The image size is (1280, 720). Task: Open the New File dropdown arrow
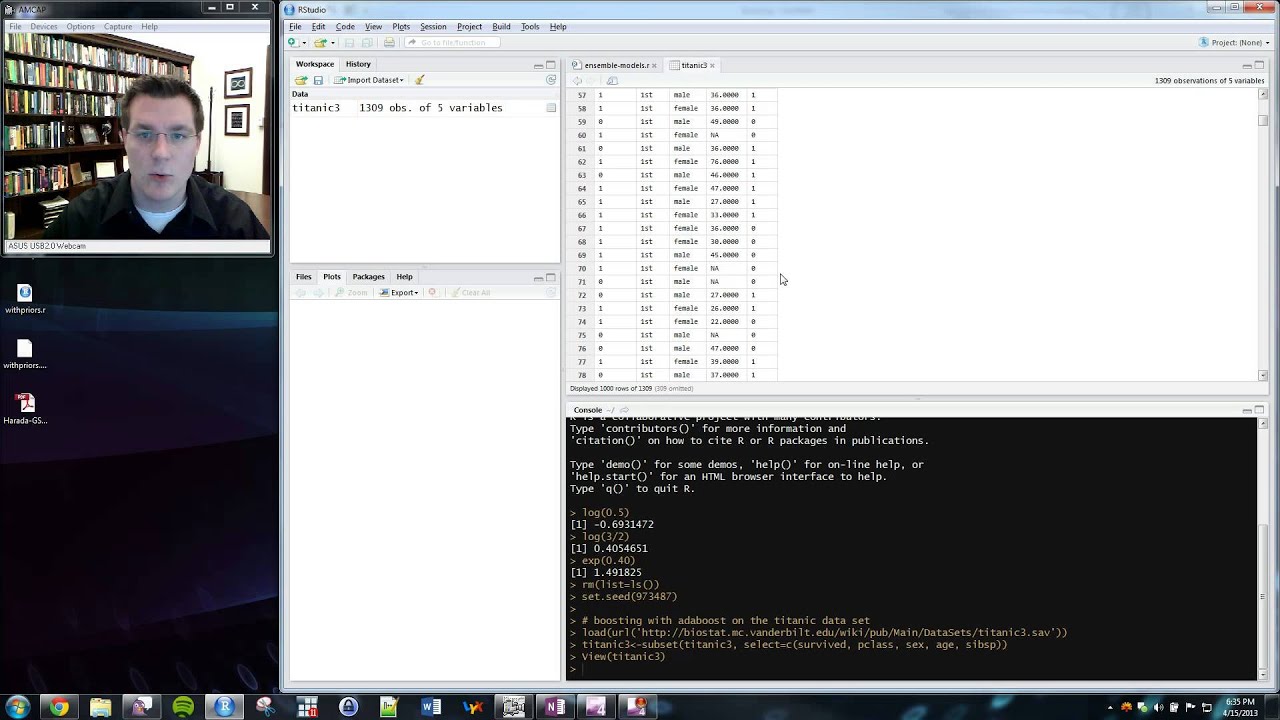[x=303, y=43]
